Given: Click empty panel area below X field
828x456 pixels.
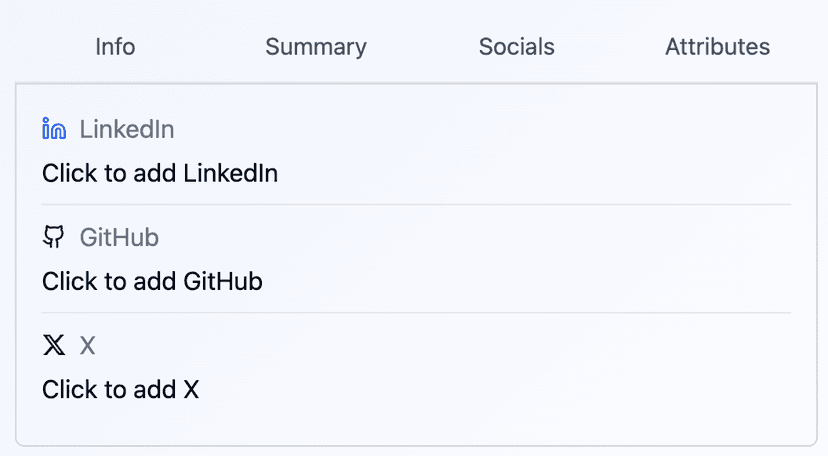Looking at the screenshot, I should (x=416, y=424).
